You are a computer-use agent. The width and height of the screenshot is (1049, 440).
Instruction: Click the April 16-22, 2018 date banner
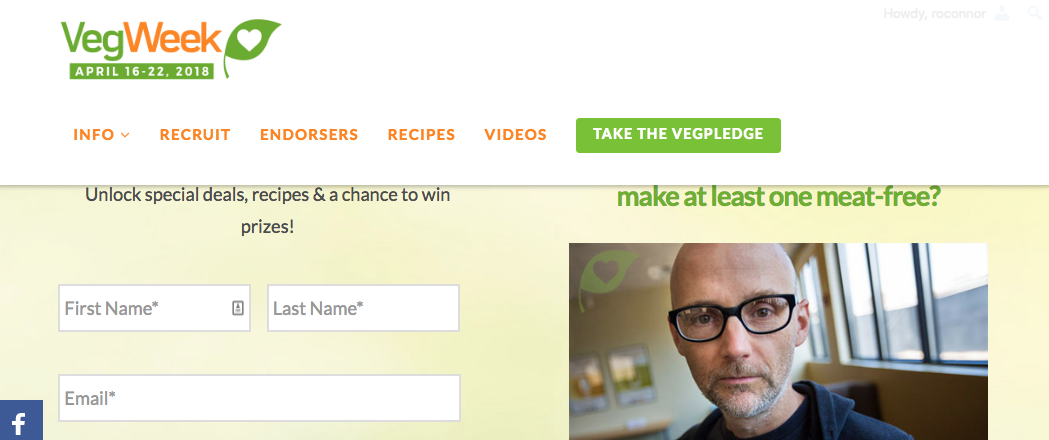click(x=142, y=71)
